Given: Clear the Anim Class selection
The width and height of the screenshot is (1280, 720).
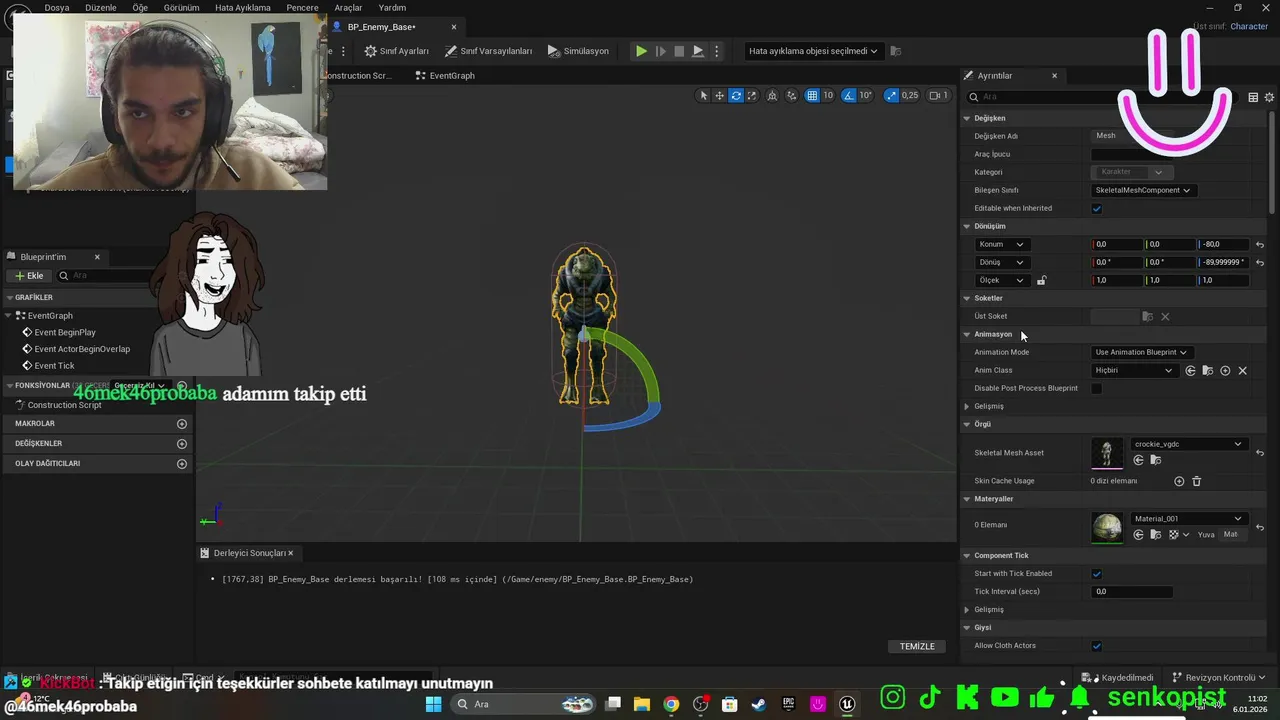Looking at the screenshot, I should 1242,370.
